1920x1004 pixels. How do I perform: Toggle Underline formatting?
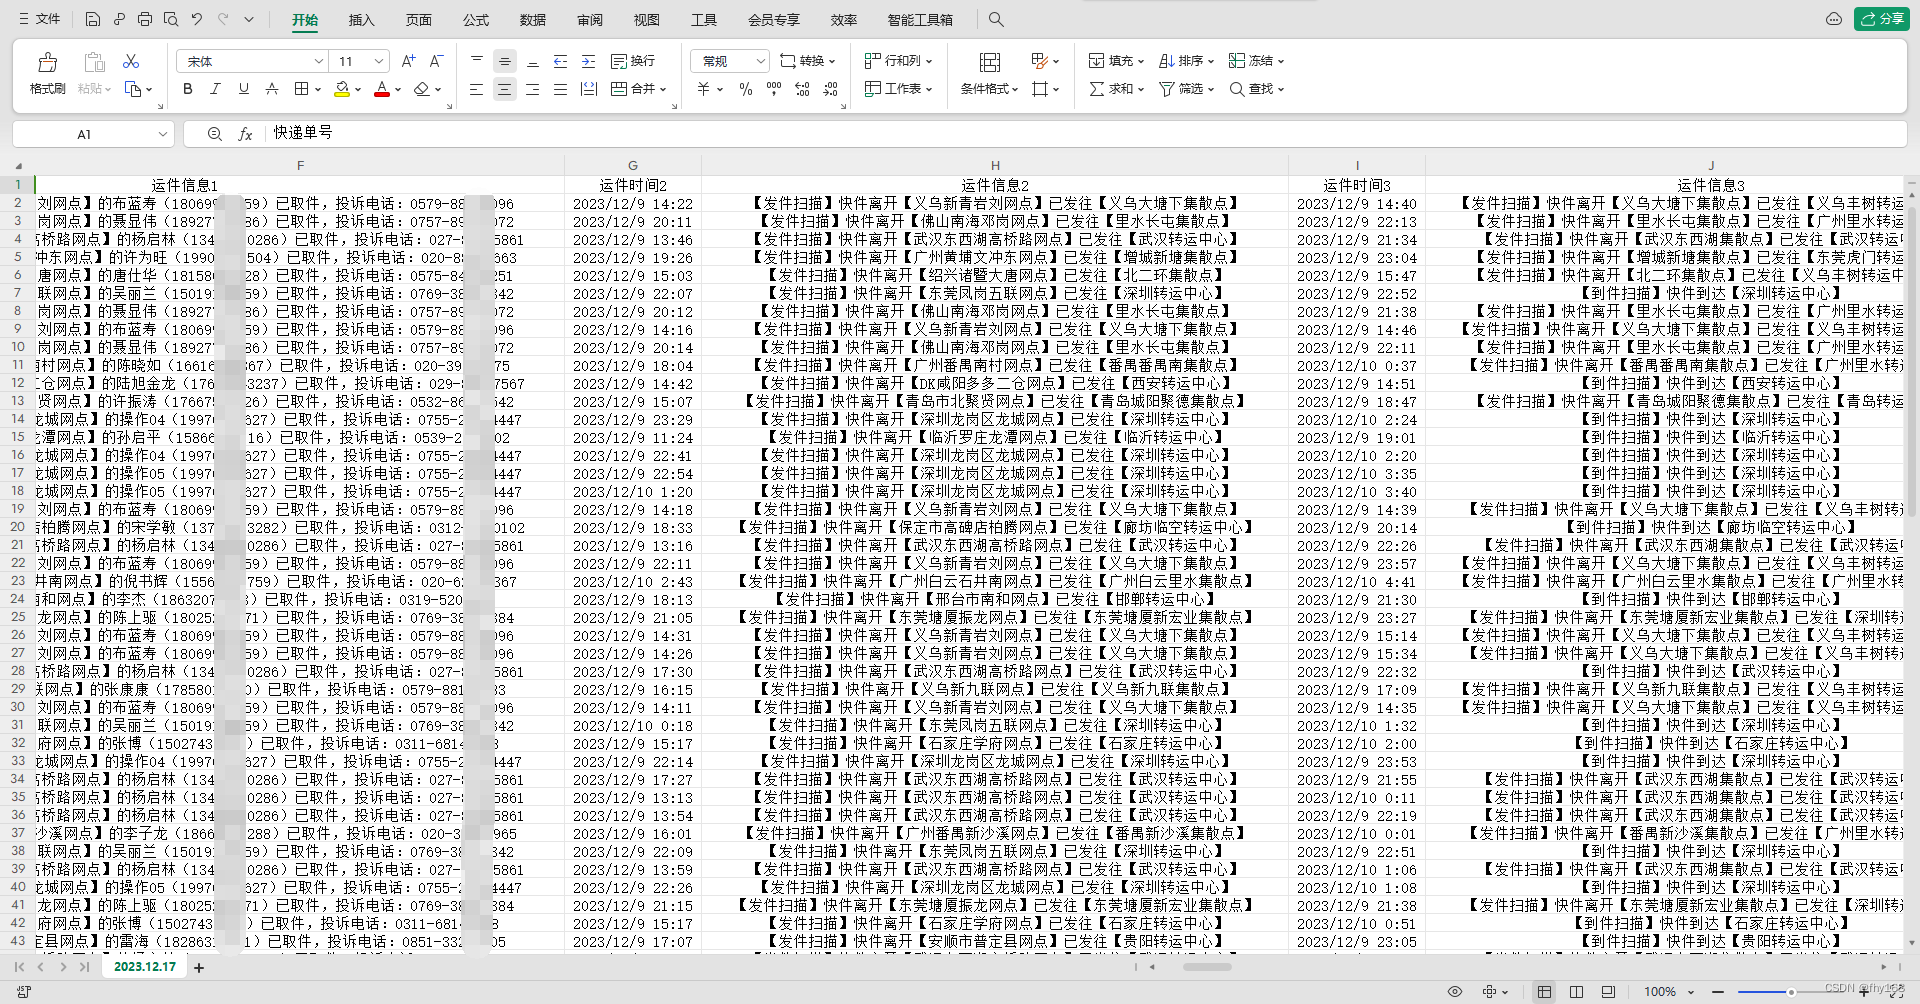[243, 89]
